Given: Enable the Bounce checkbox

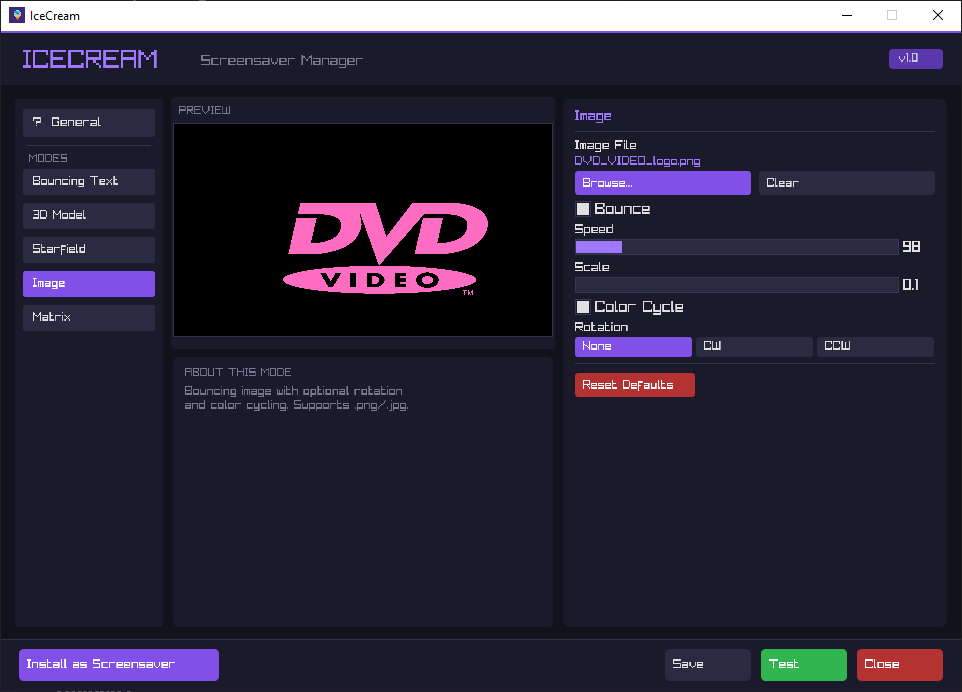Looking at the screenshot, I should pyautogui.click(x=583, y=209).
